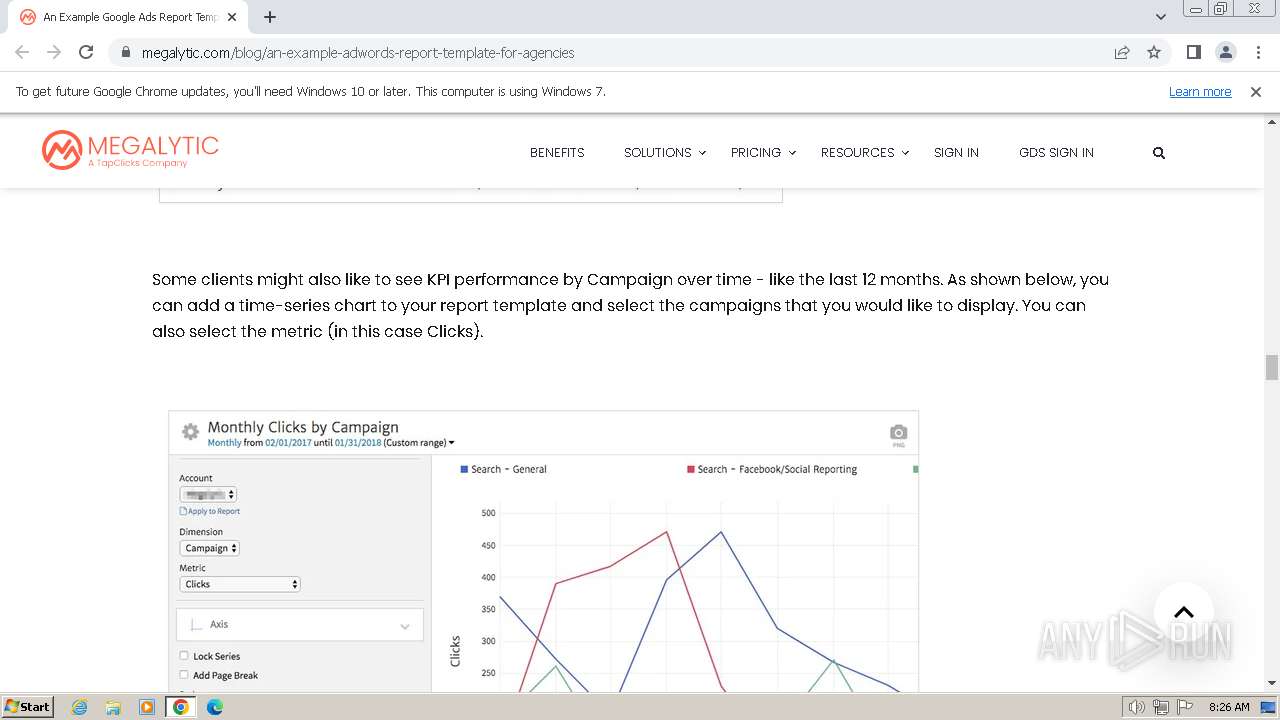1280x720 pixels.
Task: Expand the Pricing menu
Action: click(x=763, y=153)
